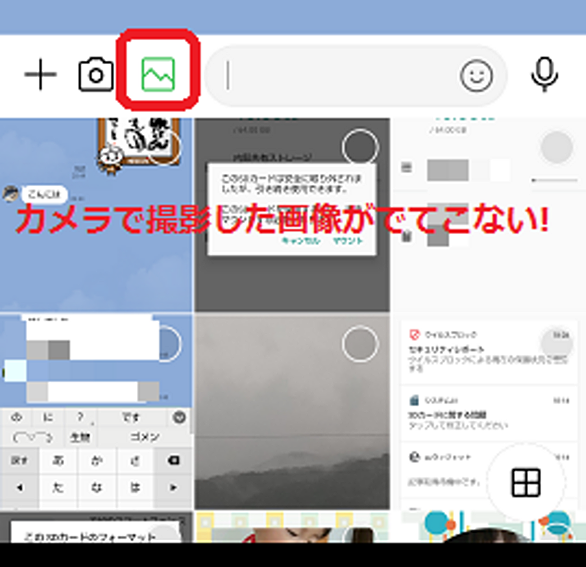Open the SD card dialog screenshot thumbnail
586x567 pixels.
pyautogui.click(x=292, y=215)
